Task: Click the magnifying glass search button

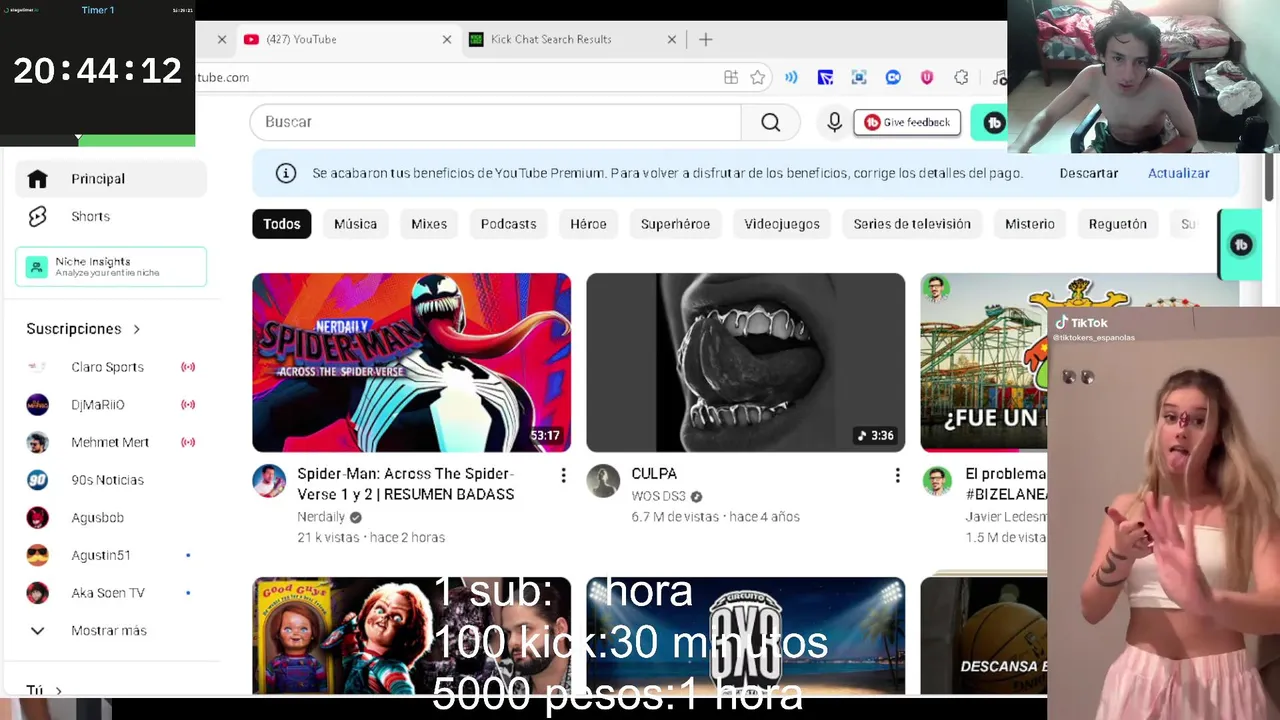Action: point(770,122)
